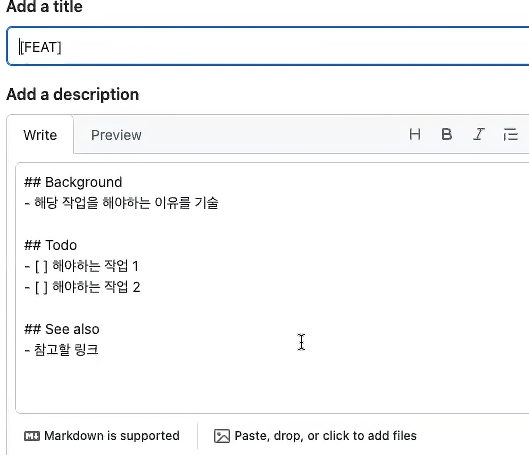Click the 참고할 링크 line in description
The width and height of the screenshot is (529, 455).
(61, 350)
